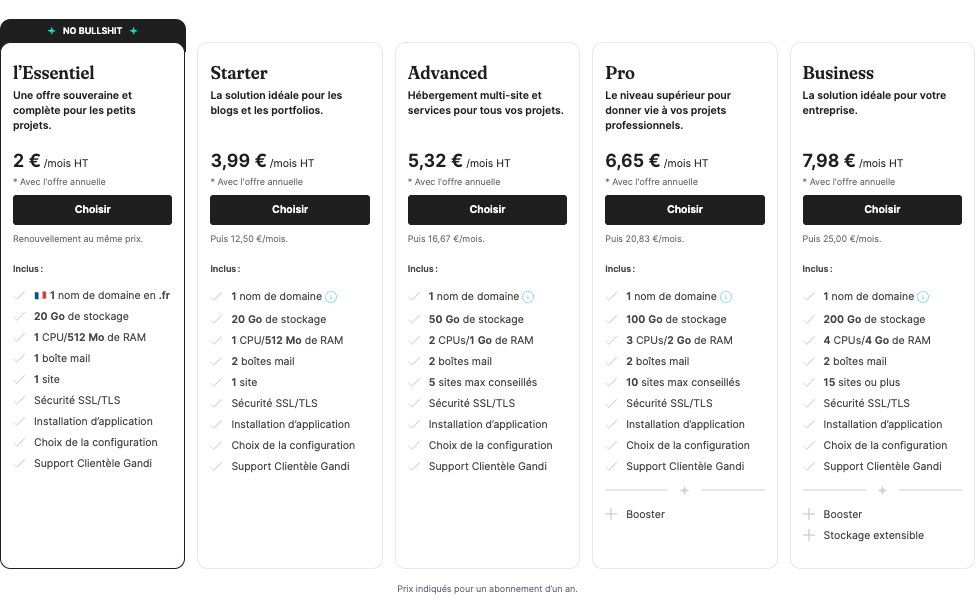Screen dimensions: 980x602
Task: Expand the Booster option under Business
Action: (x=842, y=514)
